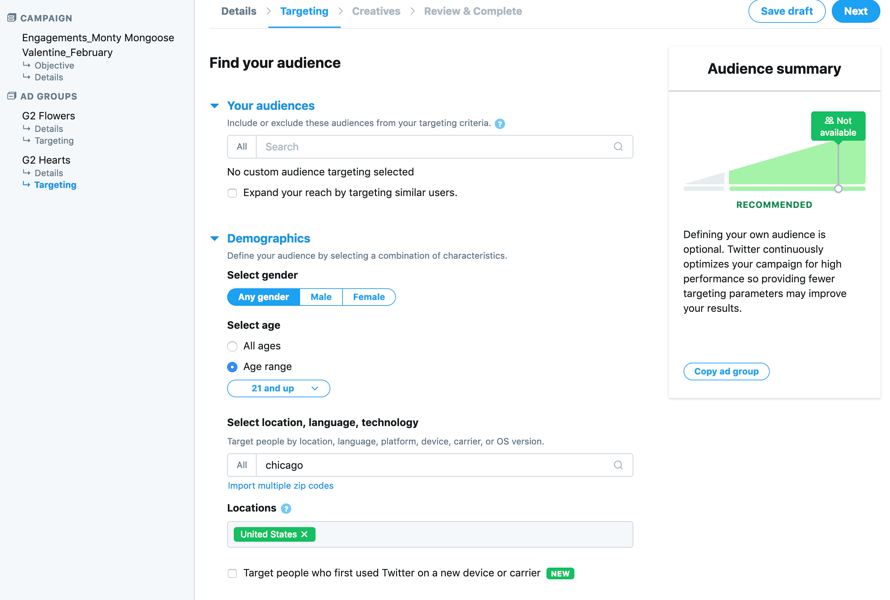The height and width of the screenshot is (600, 890).
Task: Click the Locations help question mark icon
Action: pyautogui.click(x=286, y=509)
